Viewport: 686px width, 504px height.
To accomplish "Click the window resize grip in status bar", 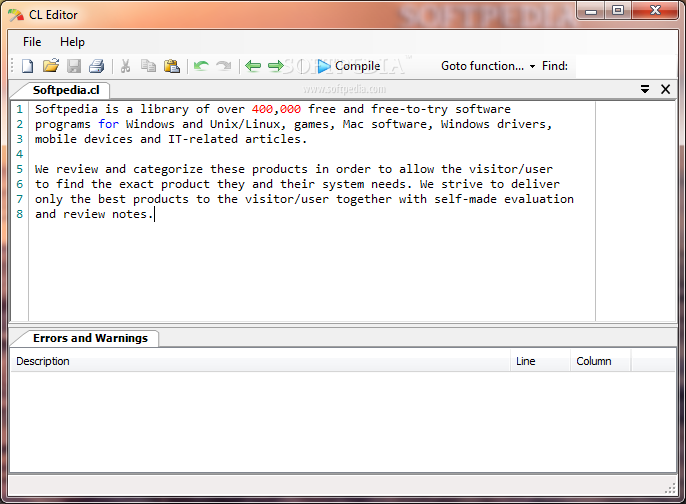I will (x=670, y=489).
